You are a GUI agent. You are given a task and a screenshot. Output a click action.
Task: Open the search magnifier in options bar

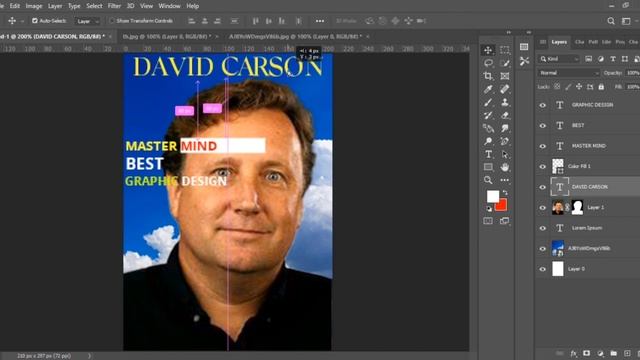tap(611, 21)
